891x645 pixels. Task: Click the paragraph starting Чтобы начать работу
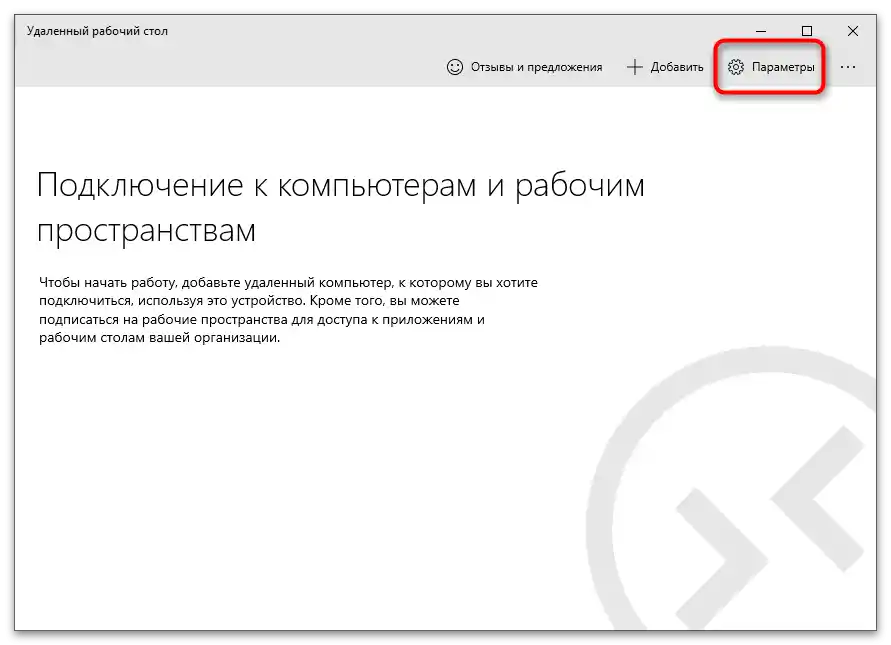288,310
